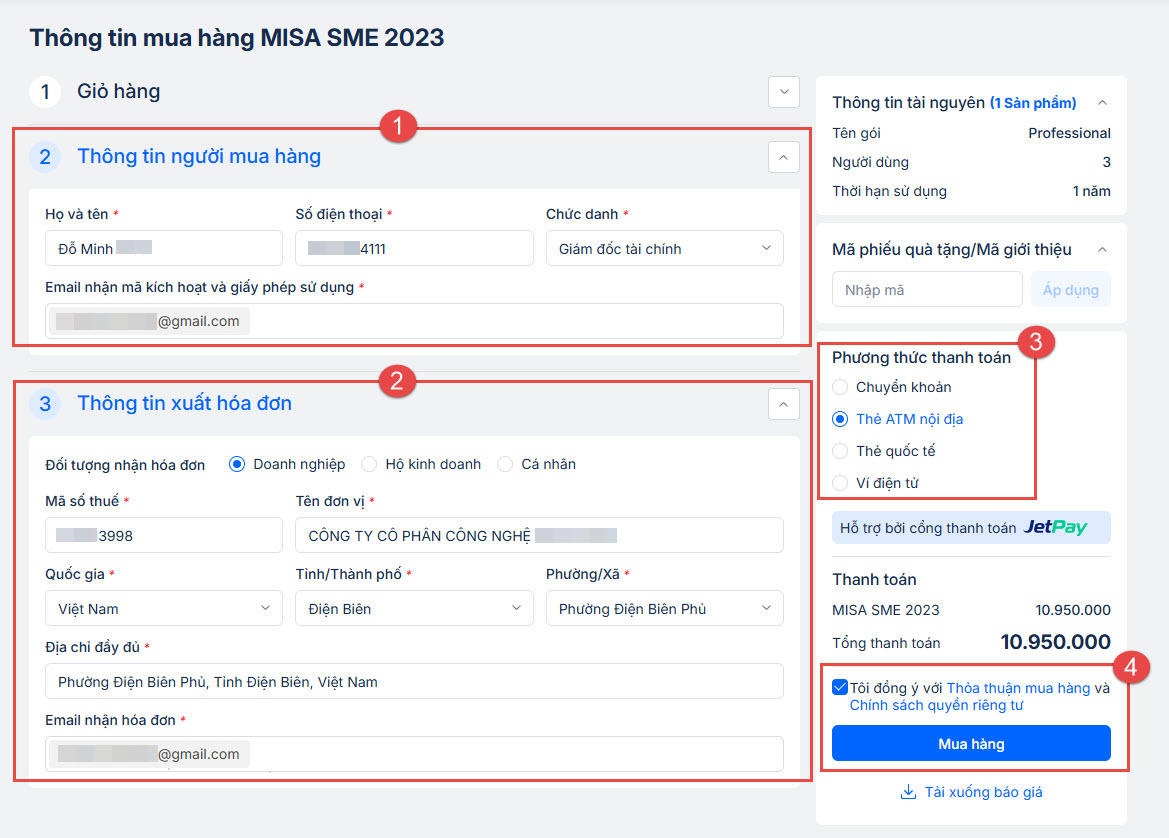Click the download icon beside Tải xuống báo giá
Viewport: 1169px width, 838px height.
click(908, 792)
